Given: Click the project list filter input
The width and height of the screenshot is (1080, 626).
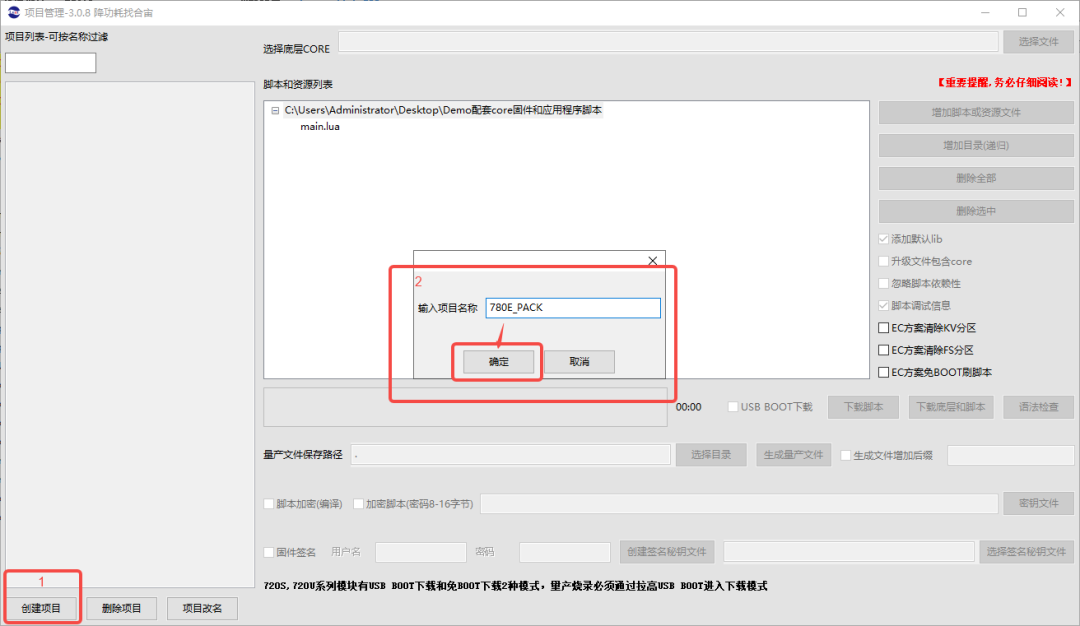Looking at the screenshot, I should point(50,63).
